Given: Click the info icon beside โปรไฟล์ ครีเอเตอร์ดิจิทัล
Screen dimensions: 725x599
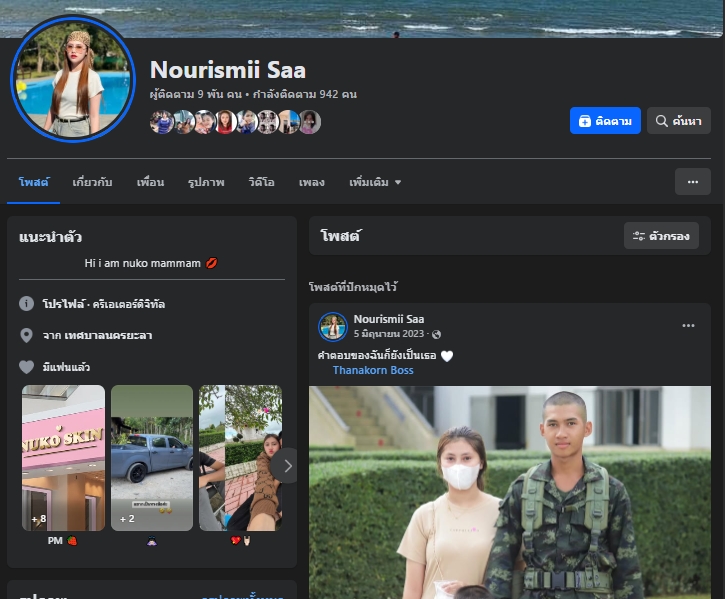Looking at the screenshot, I should (26, 303).
